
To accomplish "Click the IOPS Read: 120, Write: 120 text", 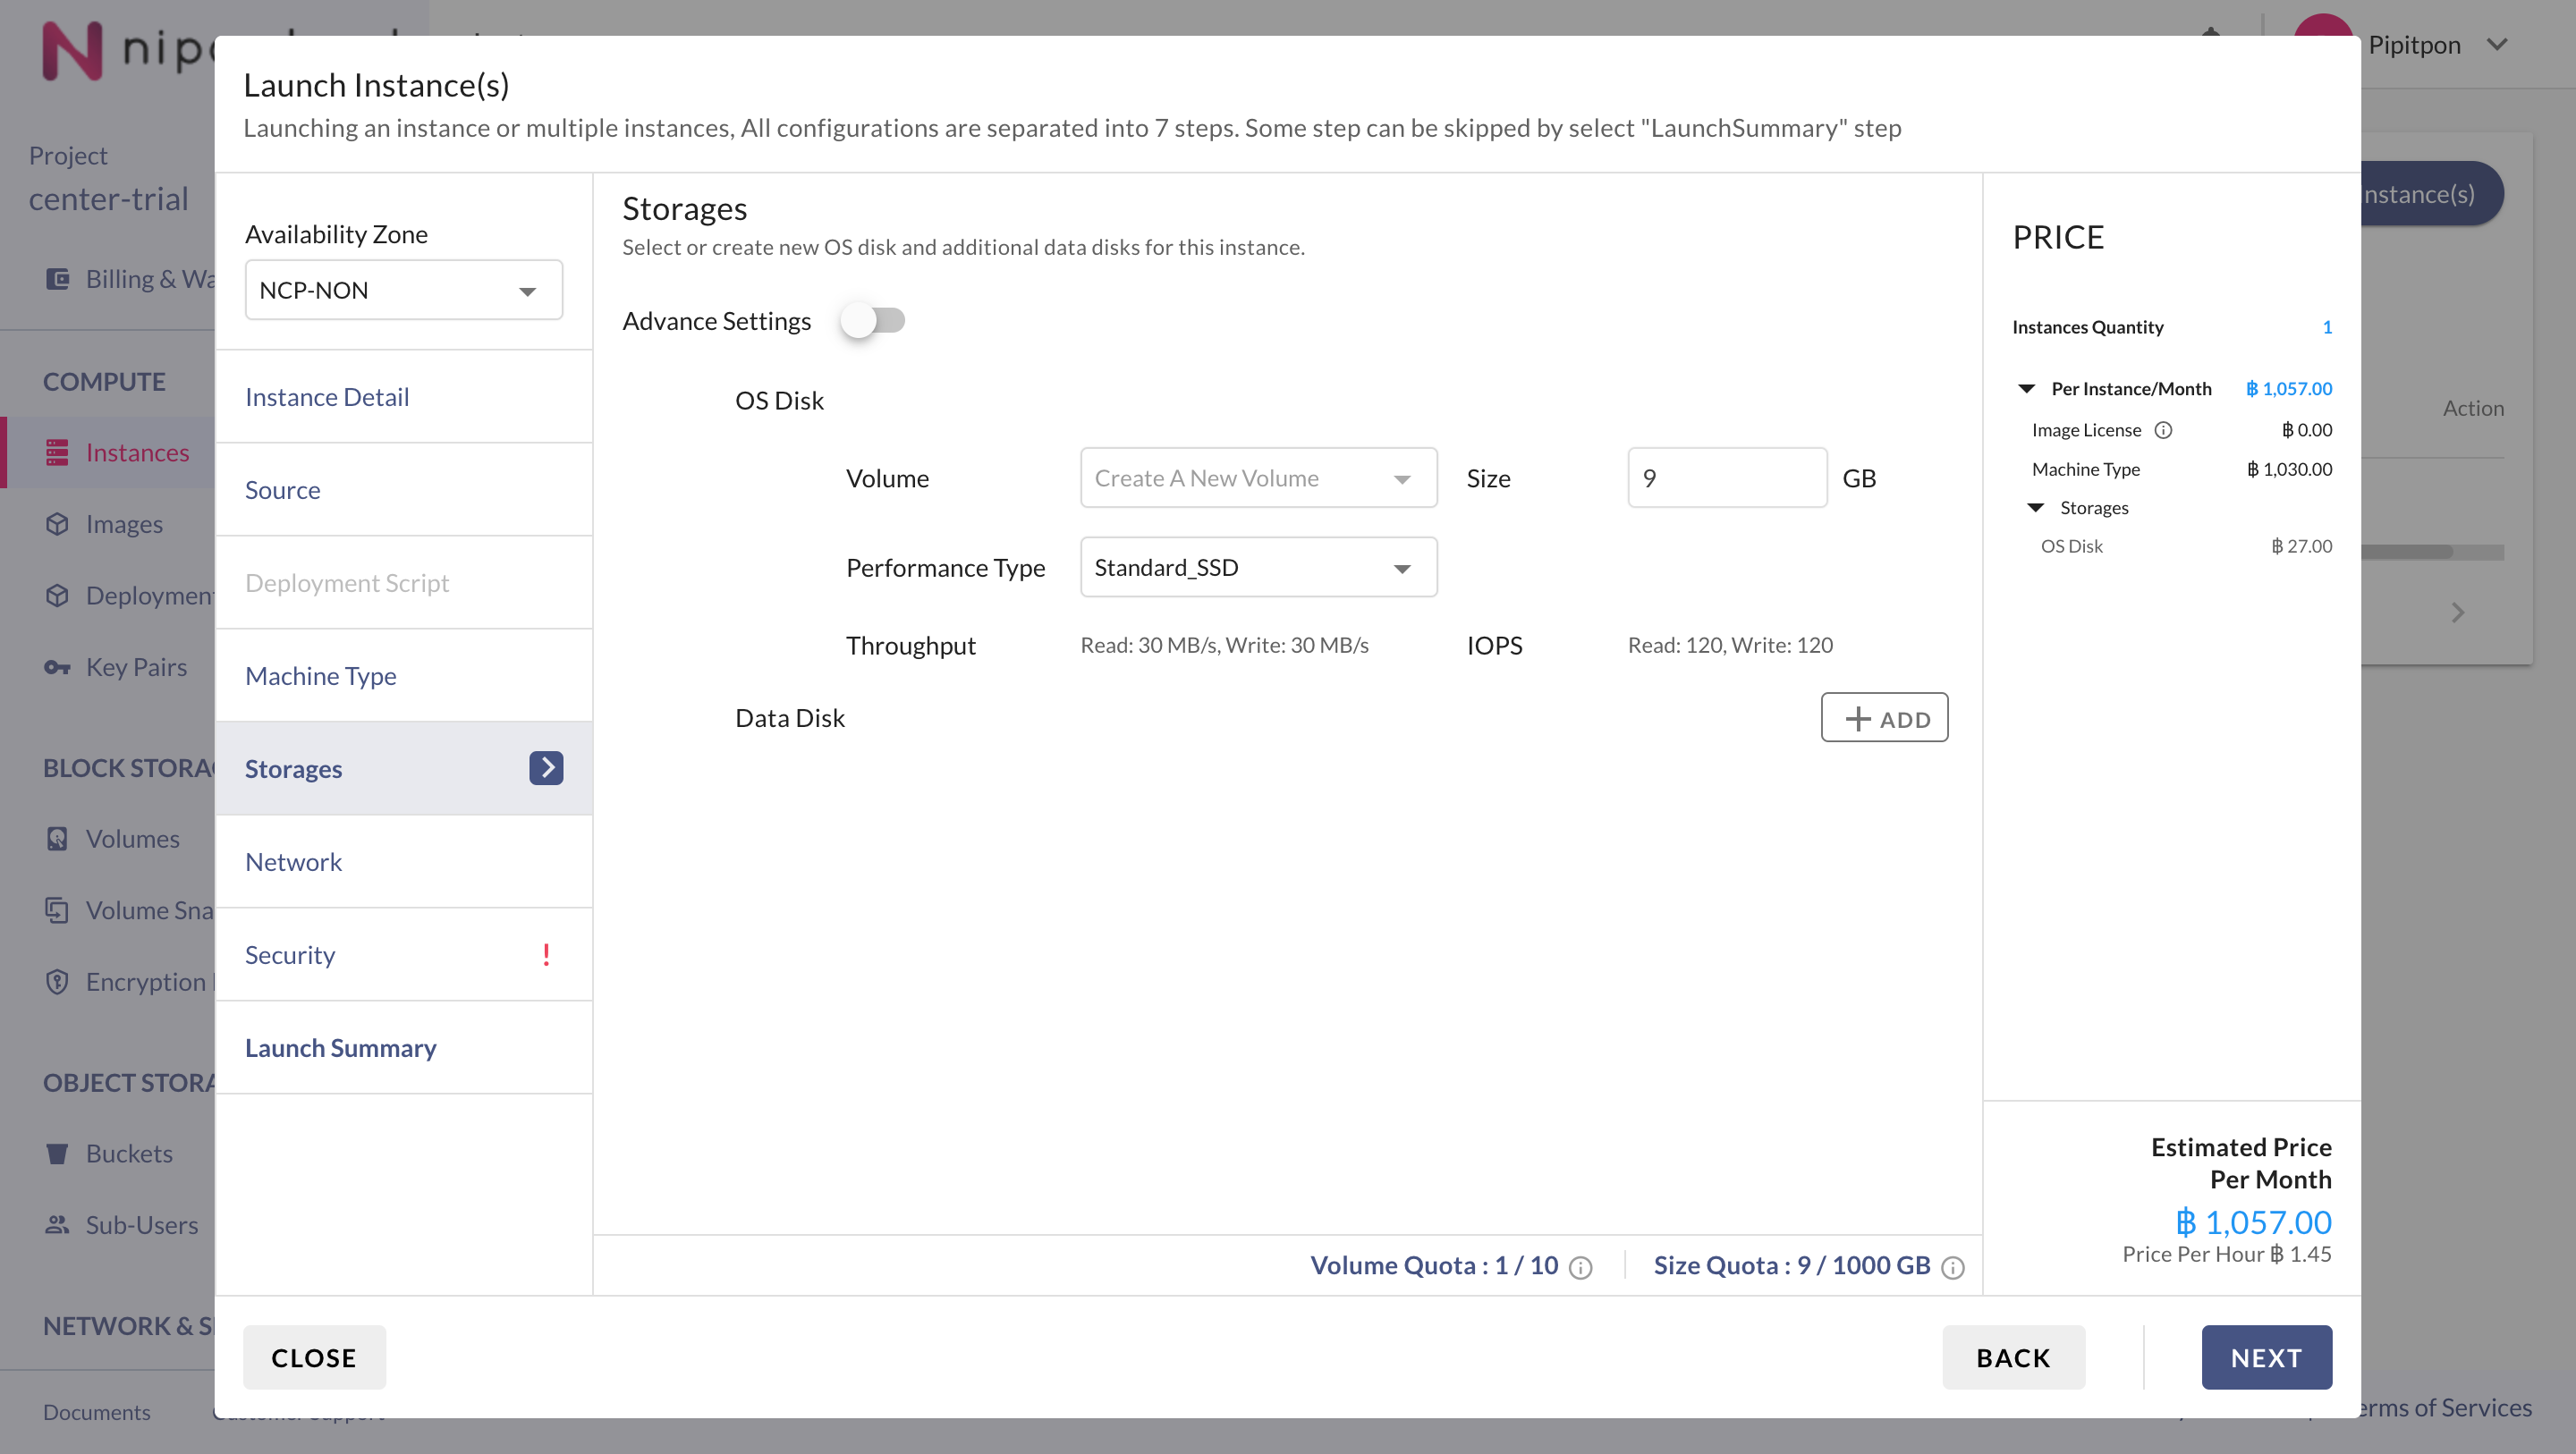I will [1730, 645].
